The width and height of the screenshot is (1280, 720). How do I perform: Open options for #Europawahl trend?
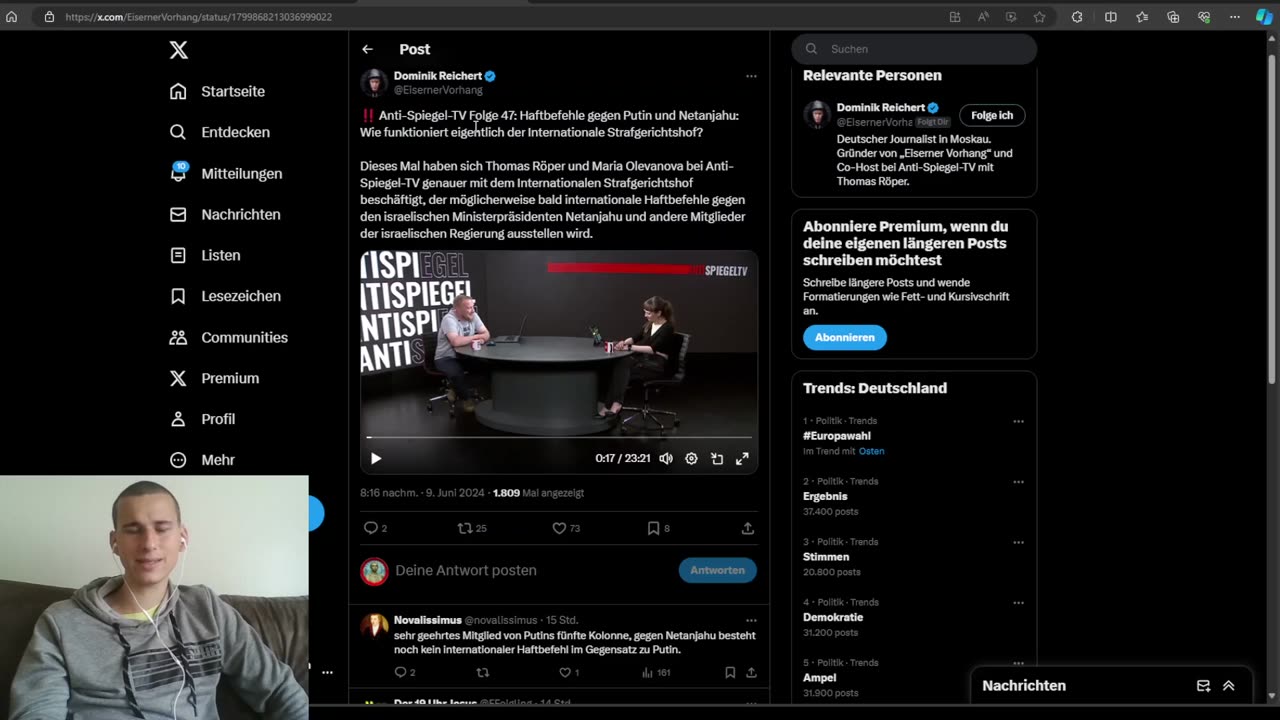[1018, 421]
